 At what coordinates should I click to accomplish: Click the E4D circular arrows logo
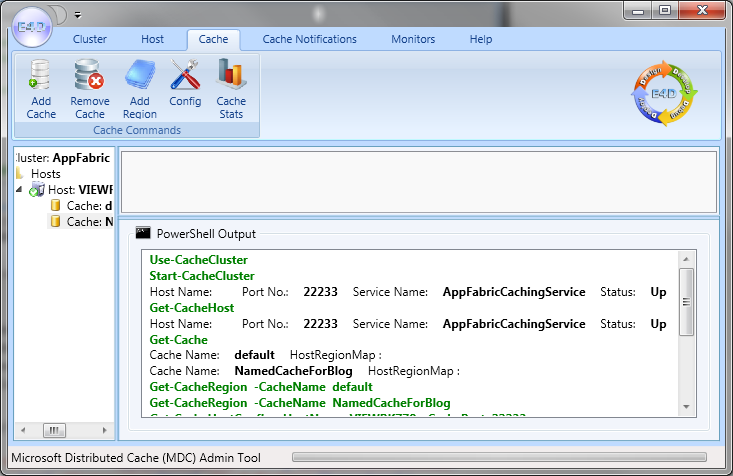click(663, 94)
